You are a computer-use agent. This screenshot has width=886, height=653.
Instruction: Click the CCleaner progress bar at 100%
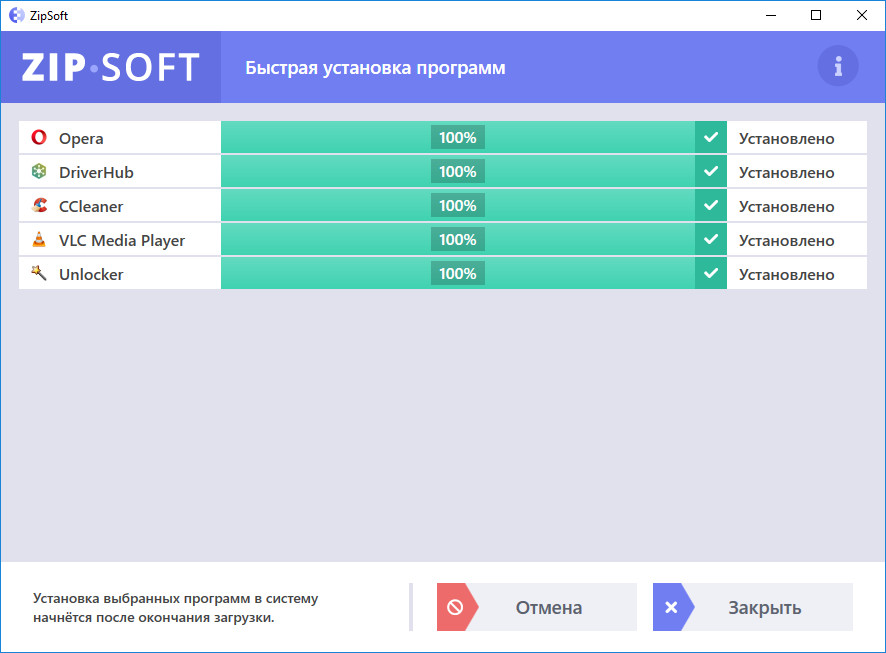pyautogui.click(x=458, y=205)
